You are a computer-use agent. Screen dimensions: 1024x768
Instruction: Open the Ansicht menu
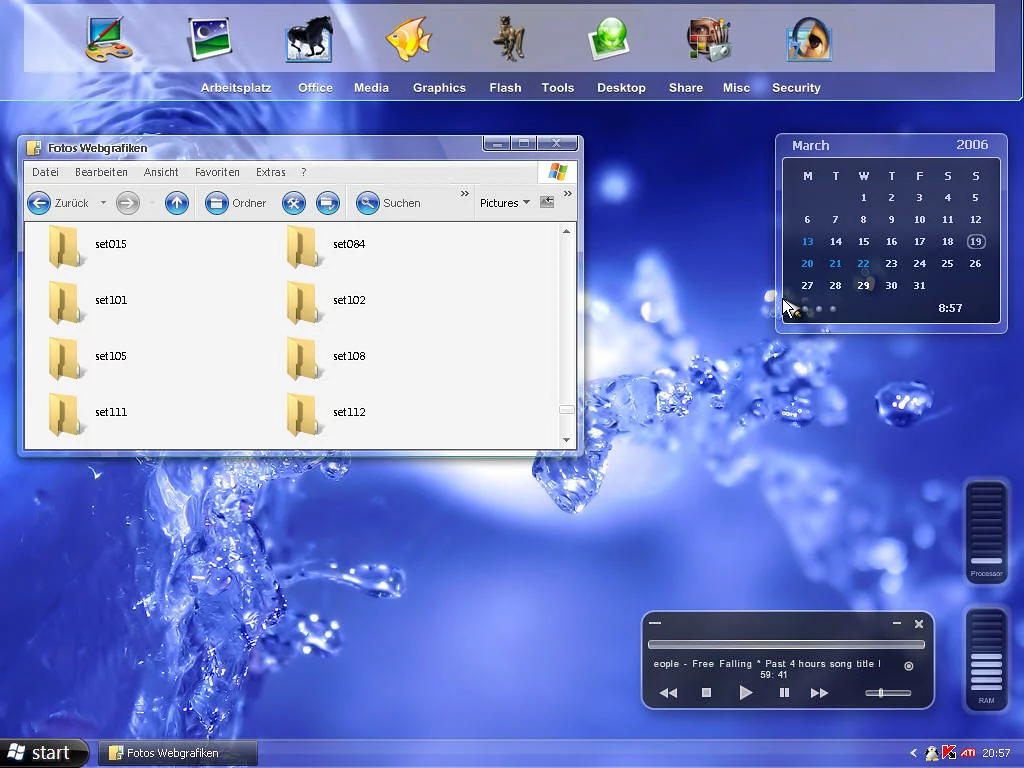(161, 172)
